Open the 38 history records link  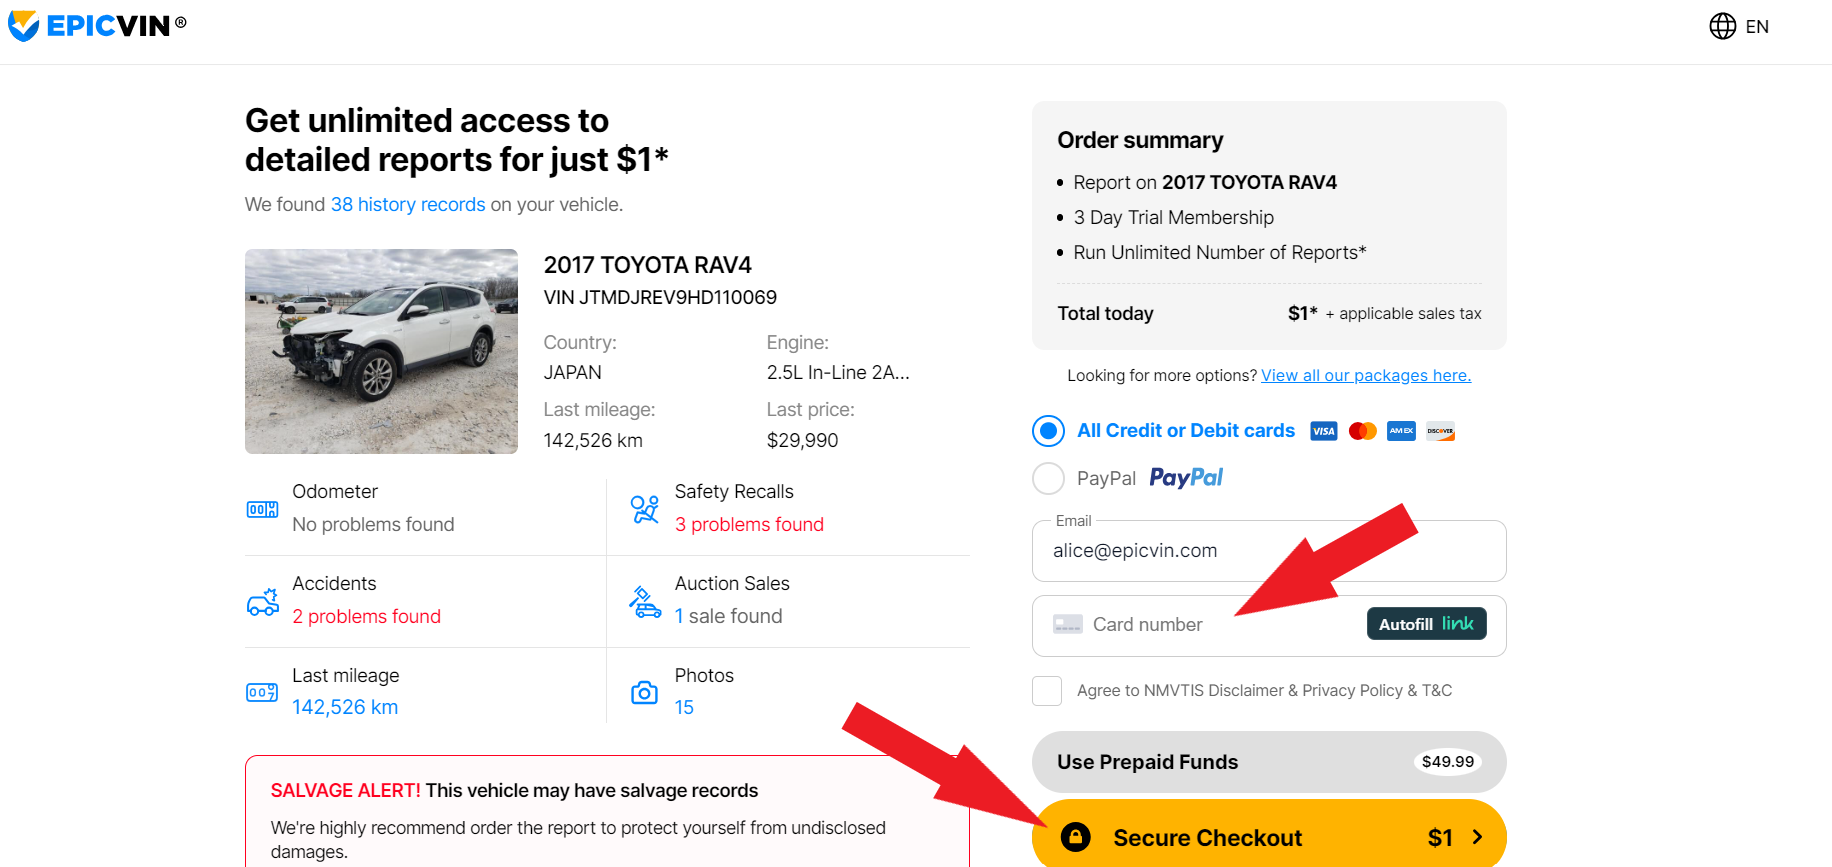pyautogui.click(x=408, y=205)
